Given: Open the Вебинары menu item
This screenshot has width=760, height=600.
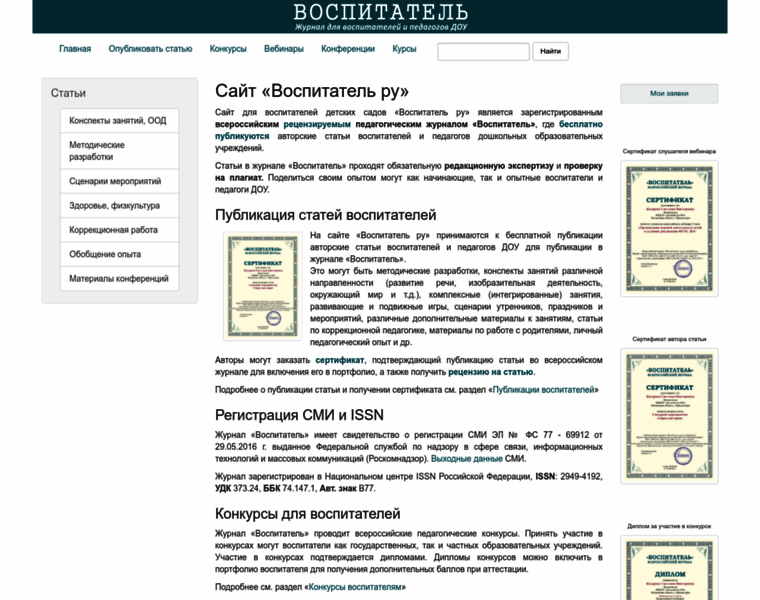Looking at the screenshot, I should [284, 49].
